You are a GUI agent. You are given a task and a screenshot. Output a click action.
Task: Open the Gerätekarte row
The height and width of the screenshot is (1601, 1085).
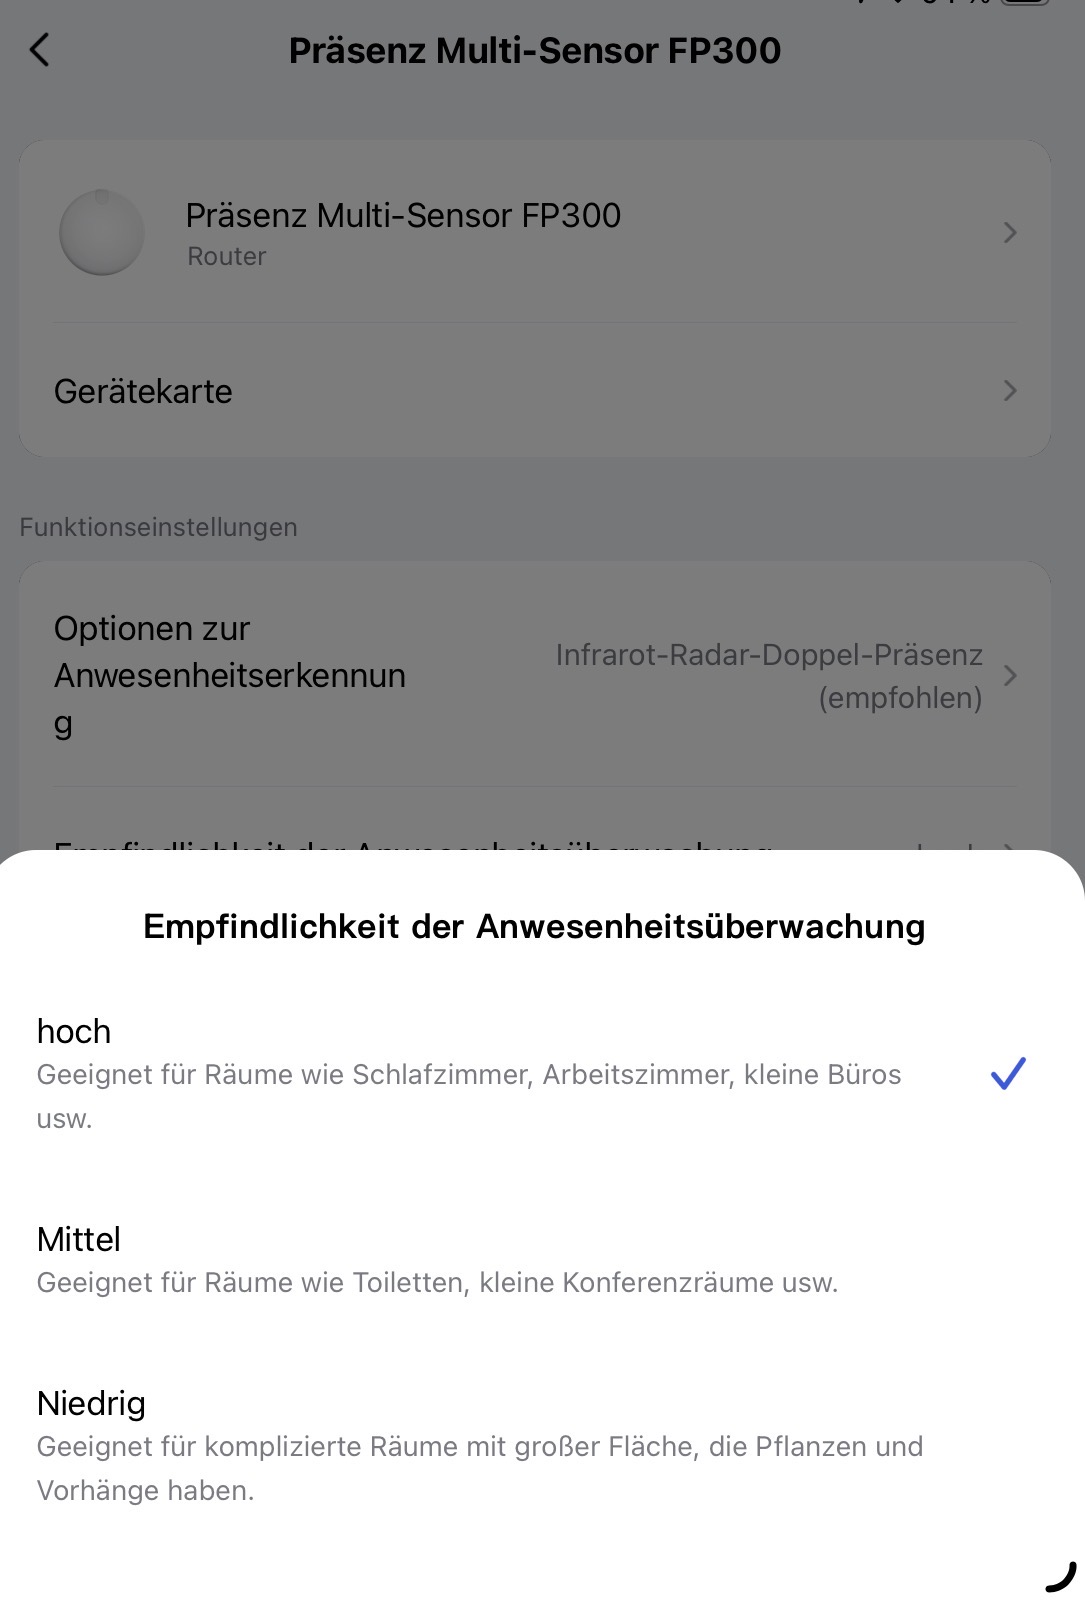coord(535,391)
